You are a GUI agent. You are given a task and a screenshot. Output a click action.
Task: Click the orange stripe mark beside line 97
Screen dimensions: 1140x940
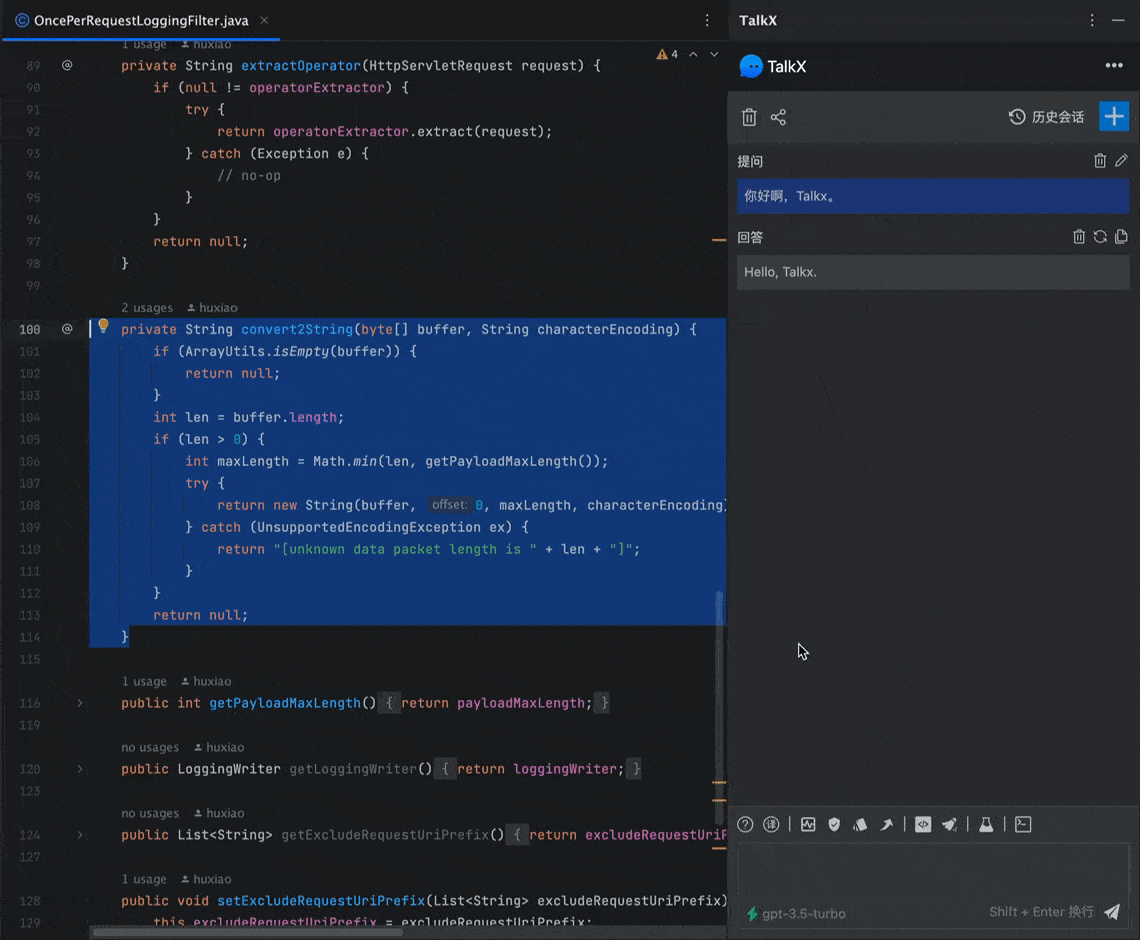pos(719,239)
